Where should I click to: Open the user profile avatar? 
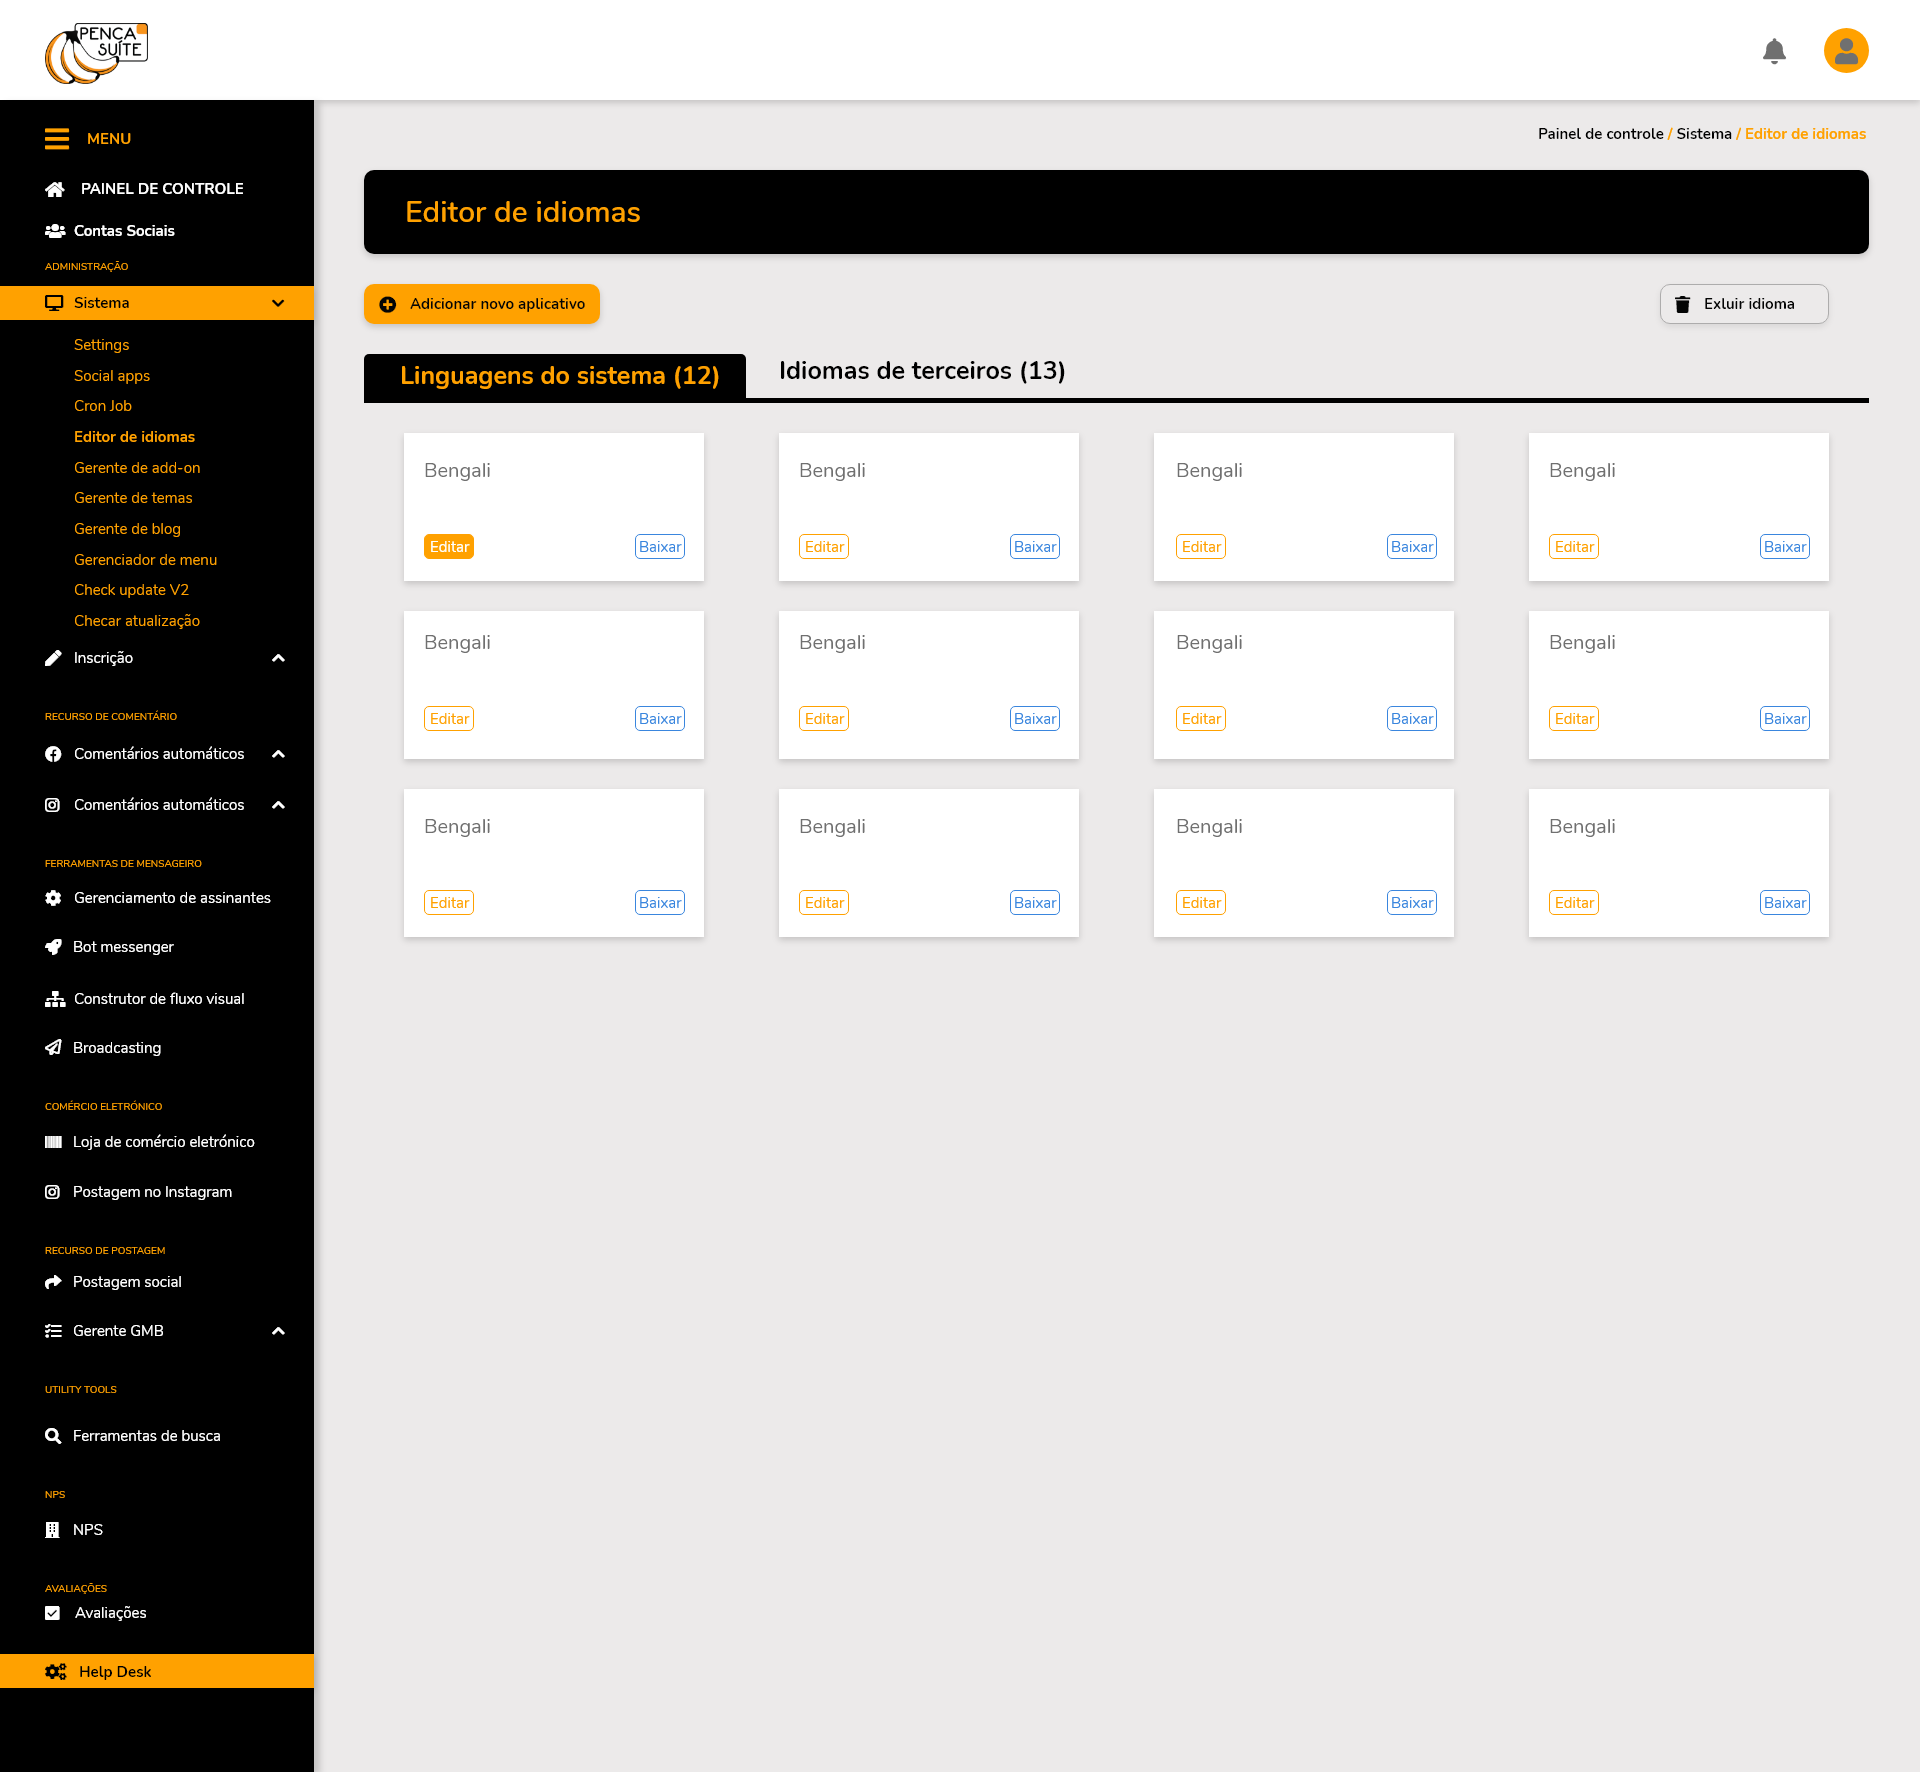click(x=1846, y=51)
